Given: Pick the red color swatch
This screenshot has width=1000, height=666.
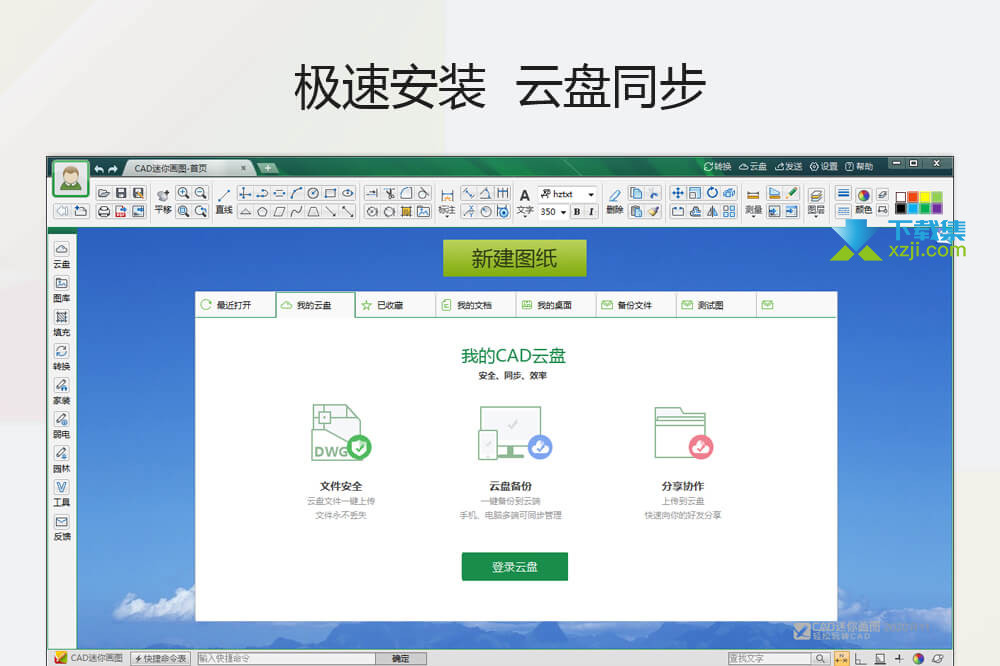Looking at the screenshot, I should click(912, 196).
